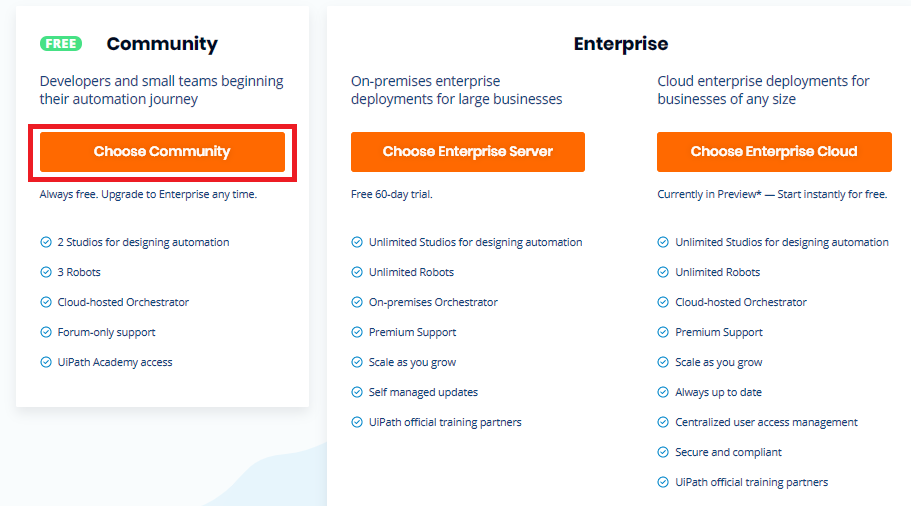
Task: Click the green FREE badge
Action: [x=61, y=44]
